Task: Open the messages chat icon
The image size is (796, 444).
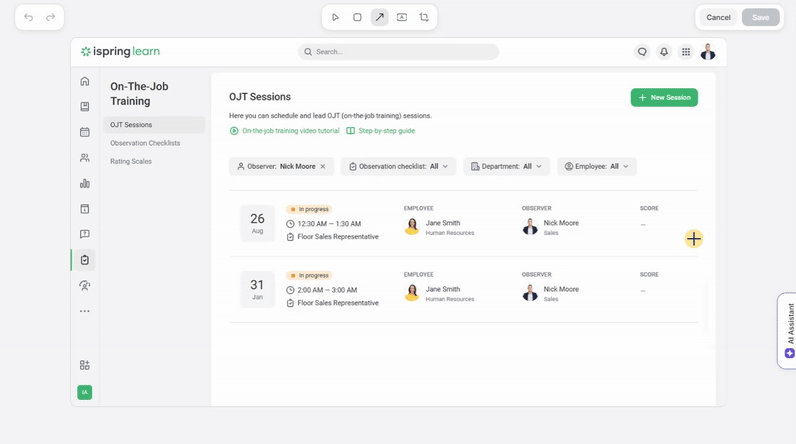Action: click(x=642, y=52)
